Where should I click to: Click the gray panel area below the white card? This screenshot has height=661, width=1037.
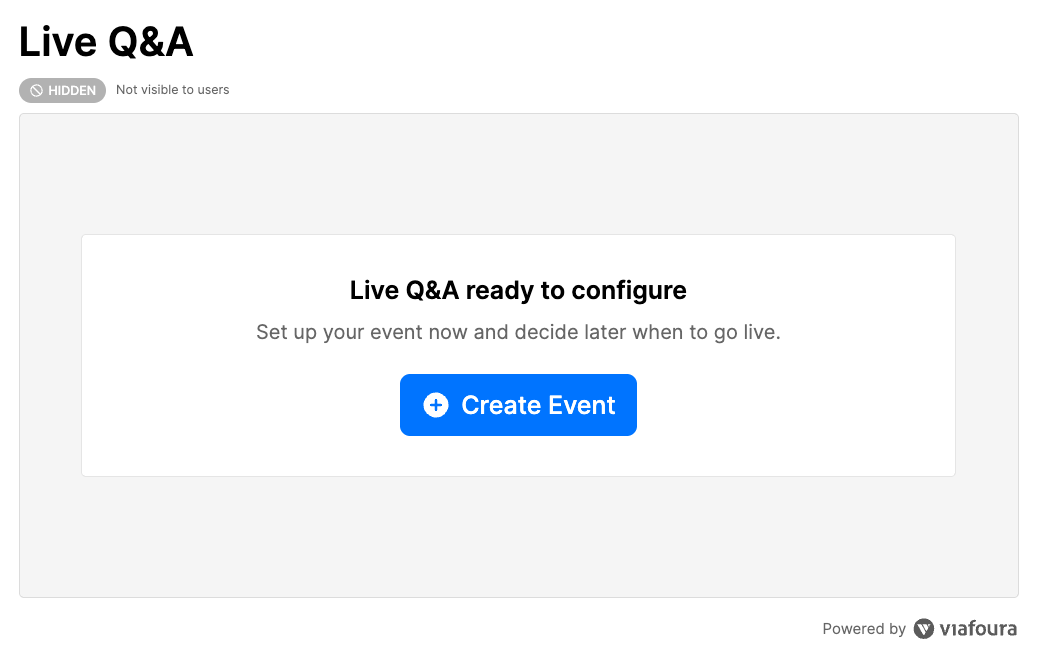518,538
